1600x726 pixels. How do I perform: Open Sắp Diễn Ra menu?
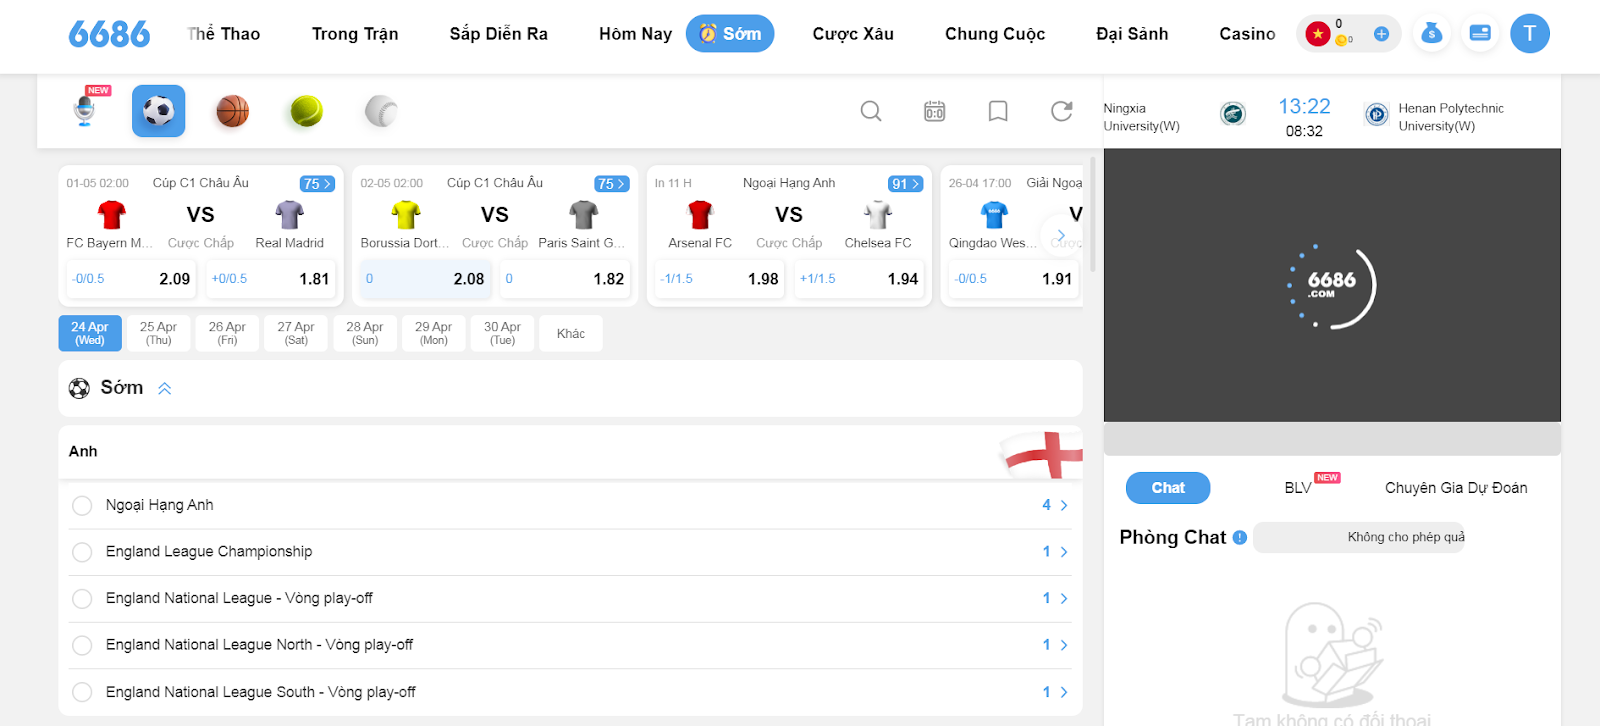(498, 34)
